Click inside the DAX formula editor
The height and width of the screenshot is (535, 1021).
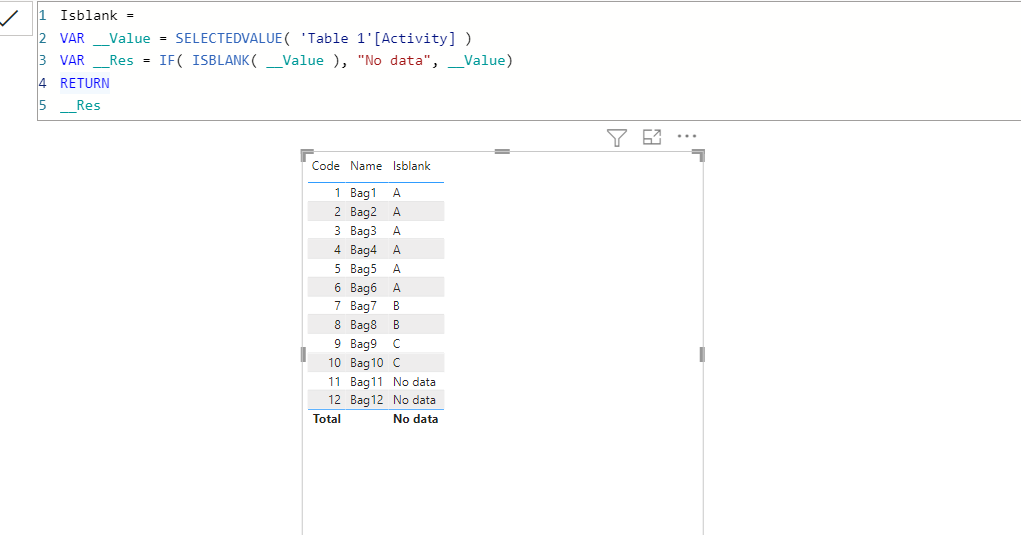(529, 61)
